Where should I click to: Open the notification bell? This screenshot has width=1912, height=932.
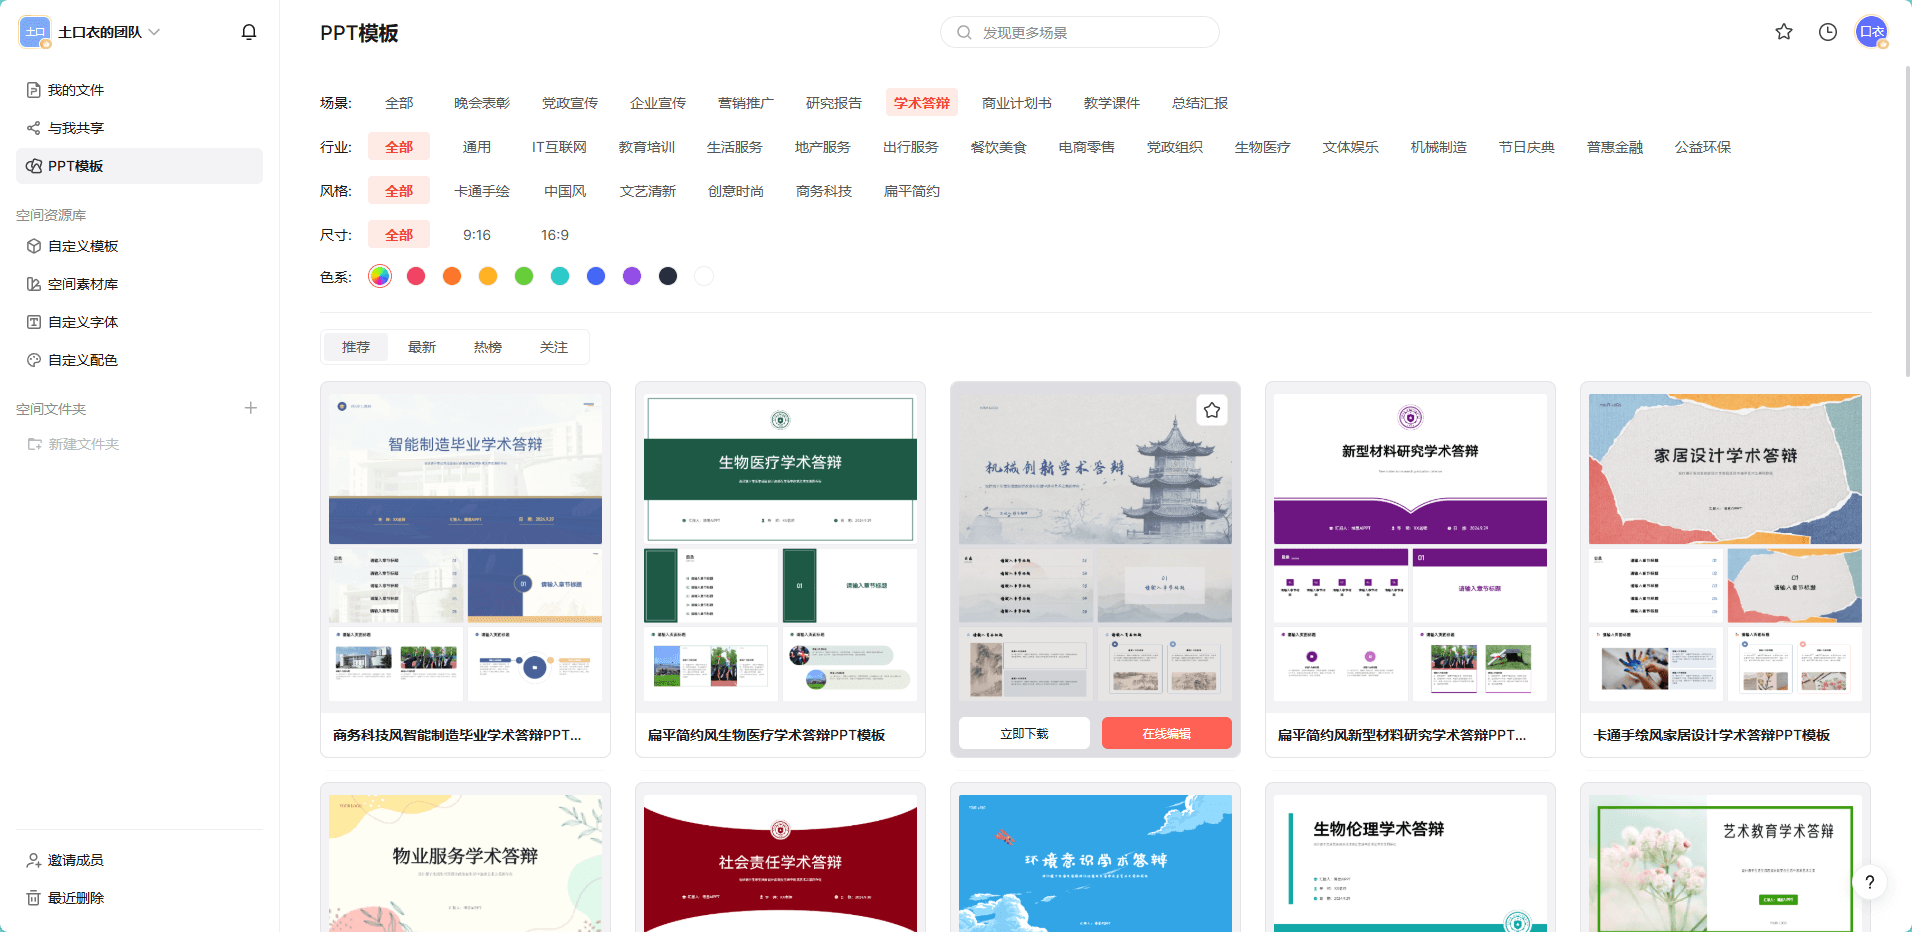(249, 32)
